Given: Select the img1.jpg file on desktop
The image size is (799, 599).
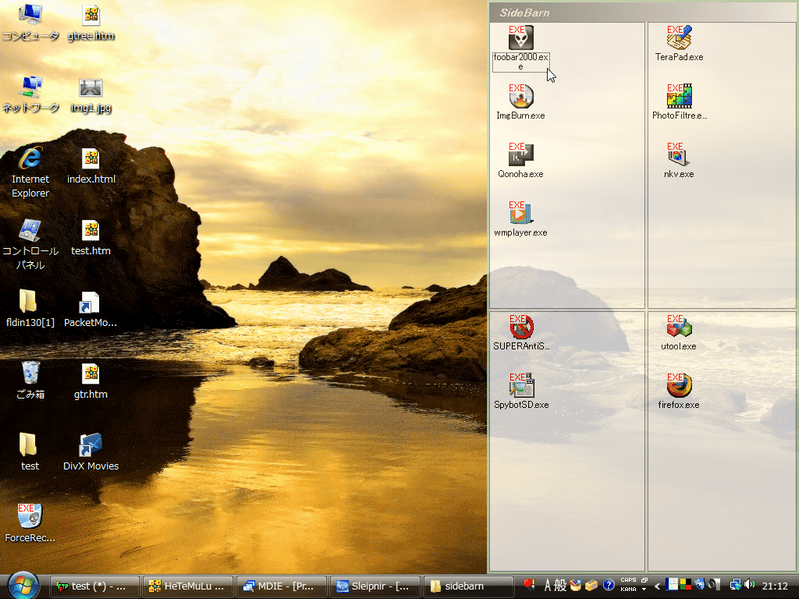Looking at the screenshot, I should [91, 89].
